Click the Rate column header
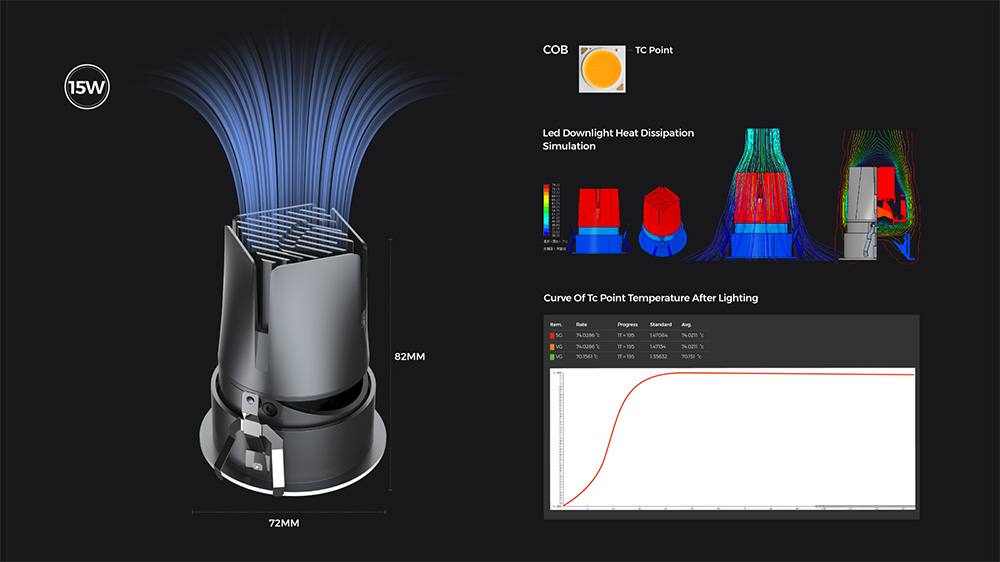1000x562 pixels. click(582, 325)
